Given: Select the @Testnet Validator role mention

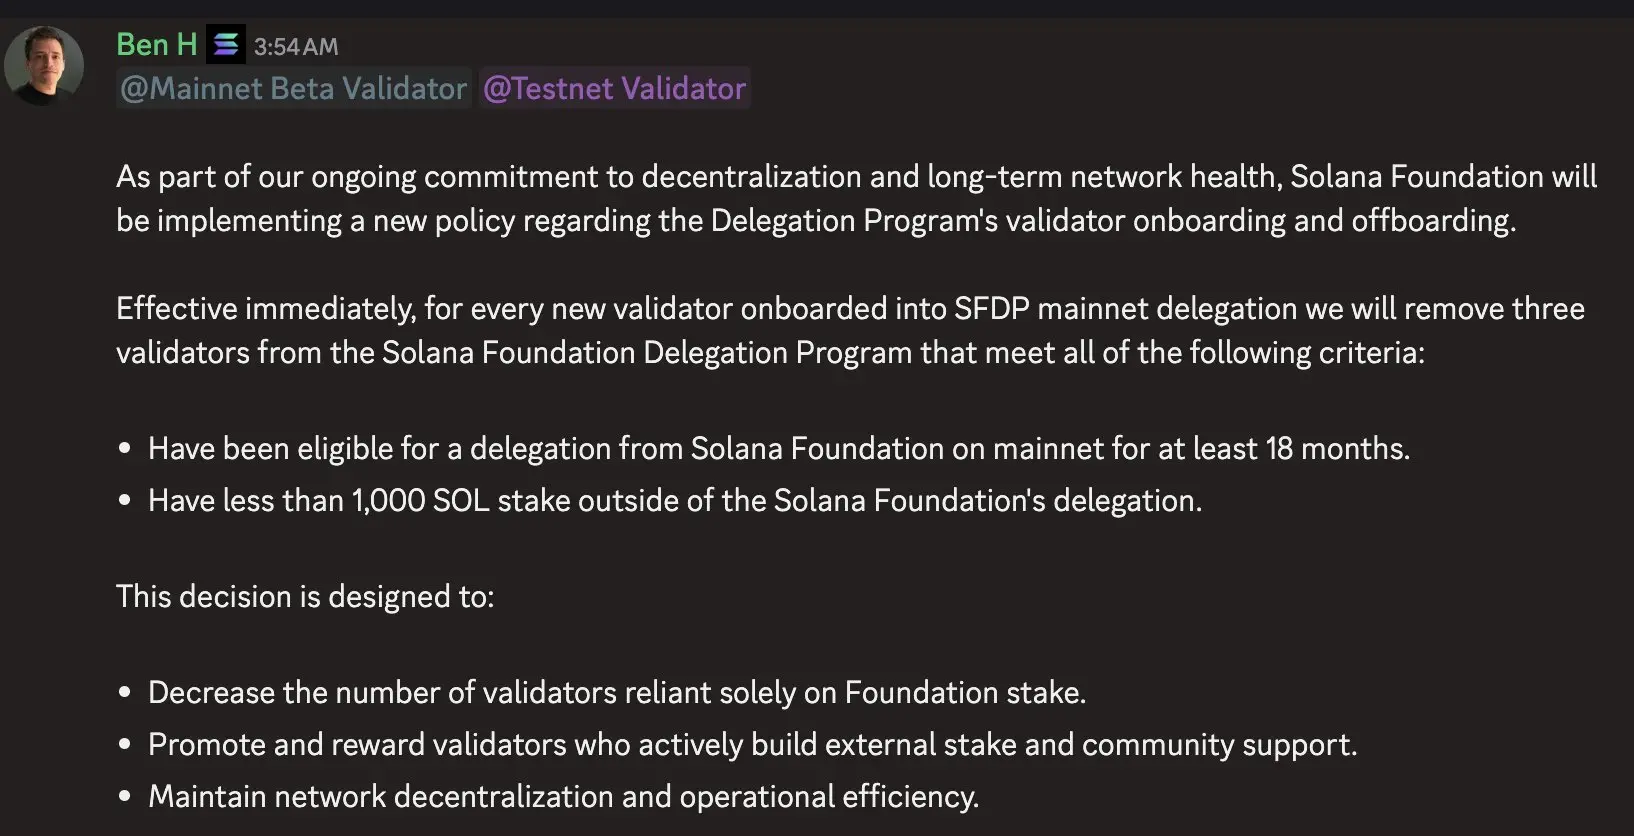Looking at the screenshot, I should (x=614, y=88).
